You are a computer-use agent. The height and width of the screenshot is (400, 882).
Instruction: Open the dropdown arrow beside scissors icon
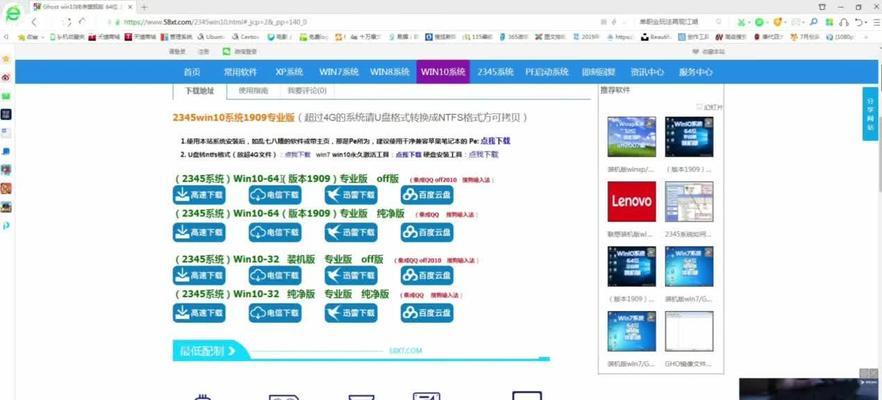click(750, 22)
